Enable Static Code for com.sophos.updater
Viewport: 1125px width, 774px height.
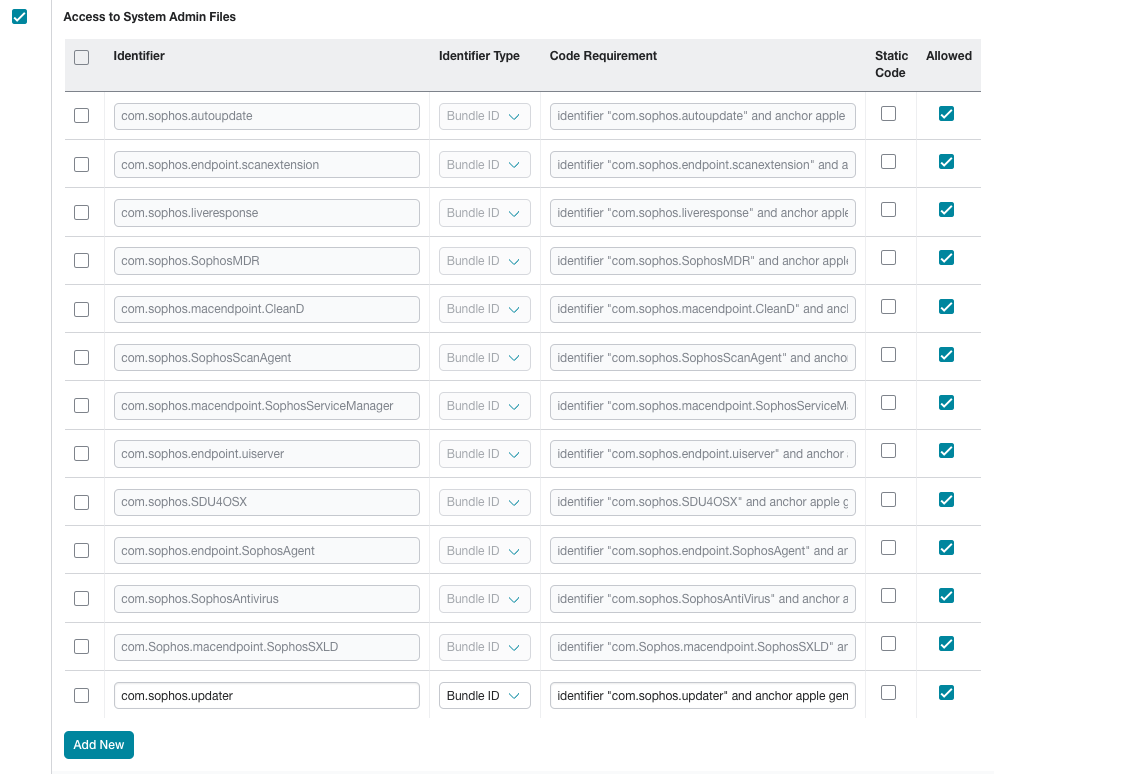pos(888,692)
